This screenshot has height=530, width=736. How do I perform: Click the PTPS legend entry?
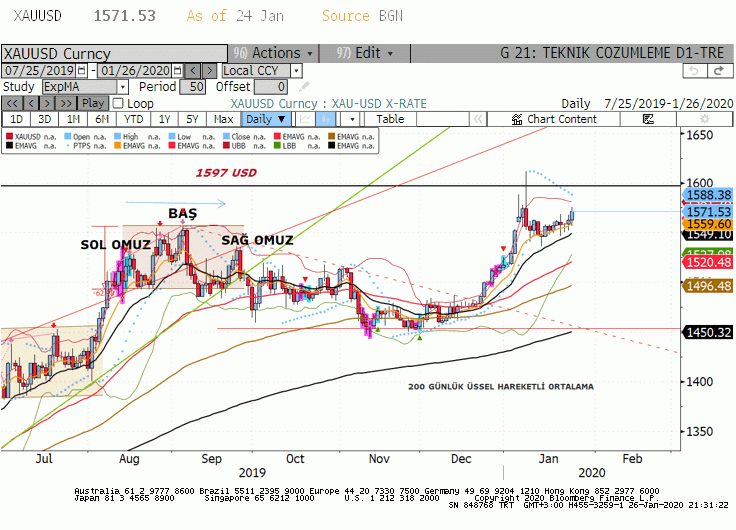pos(85,146)
